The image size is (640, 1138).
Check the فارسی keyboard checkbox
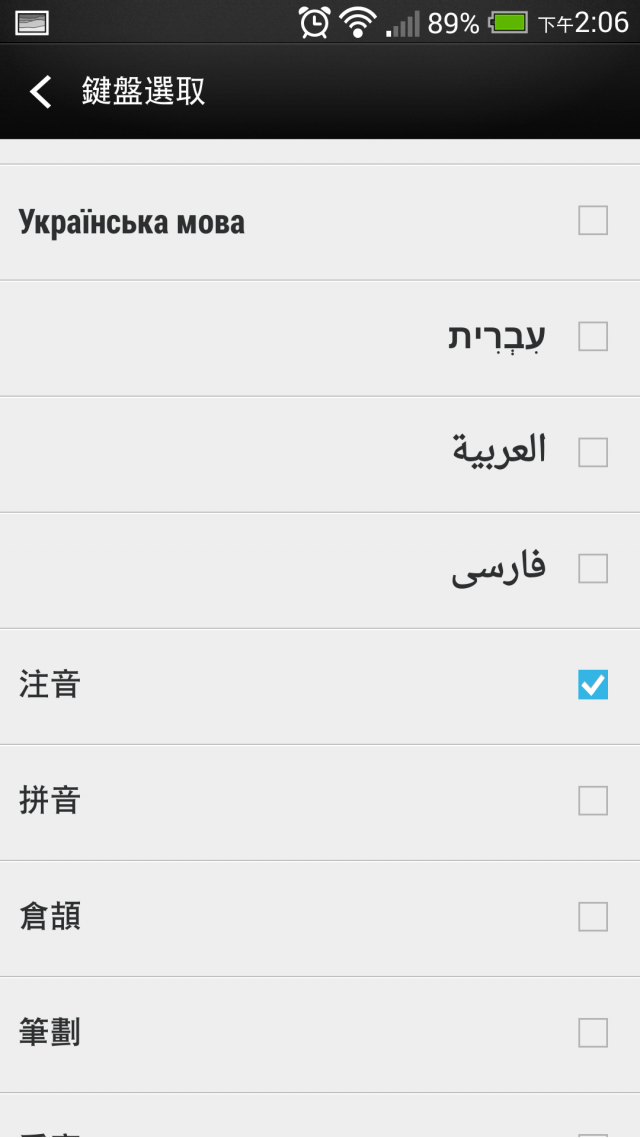[593, 569]
